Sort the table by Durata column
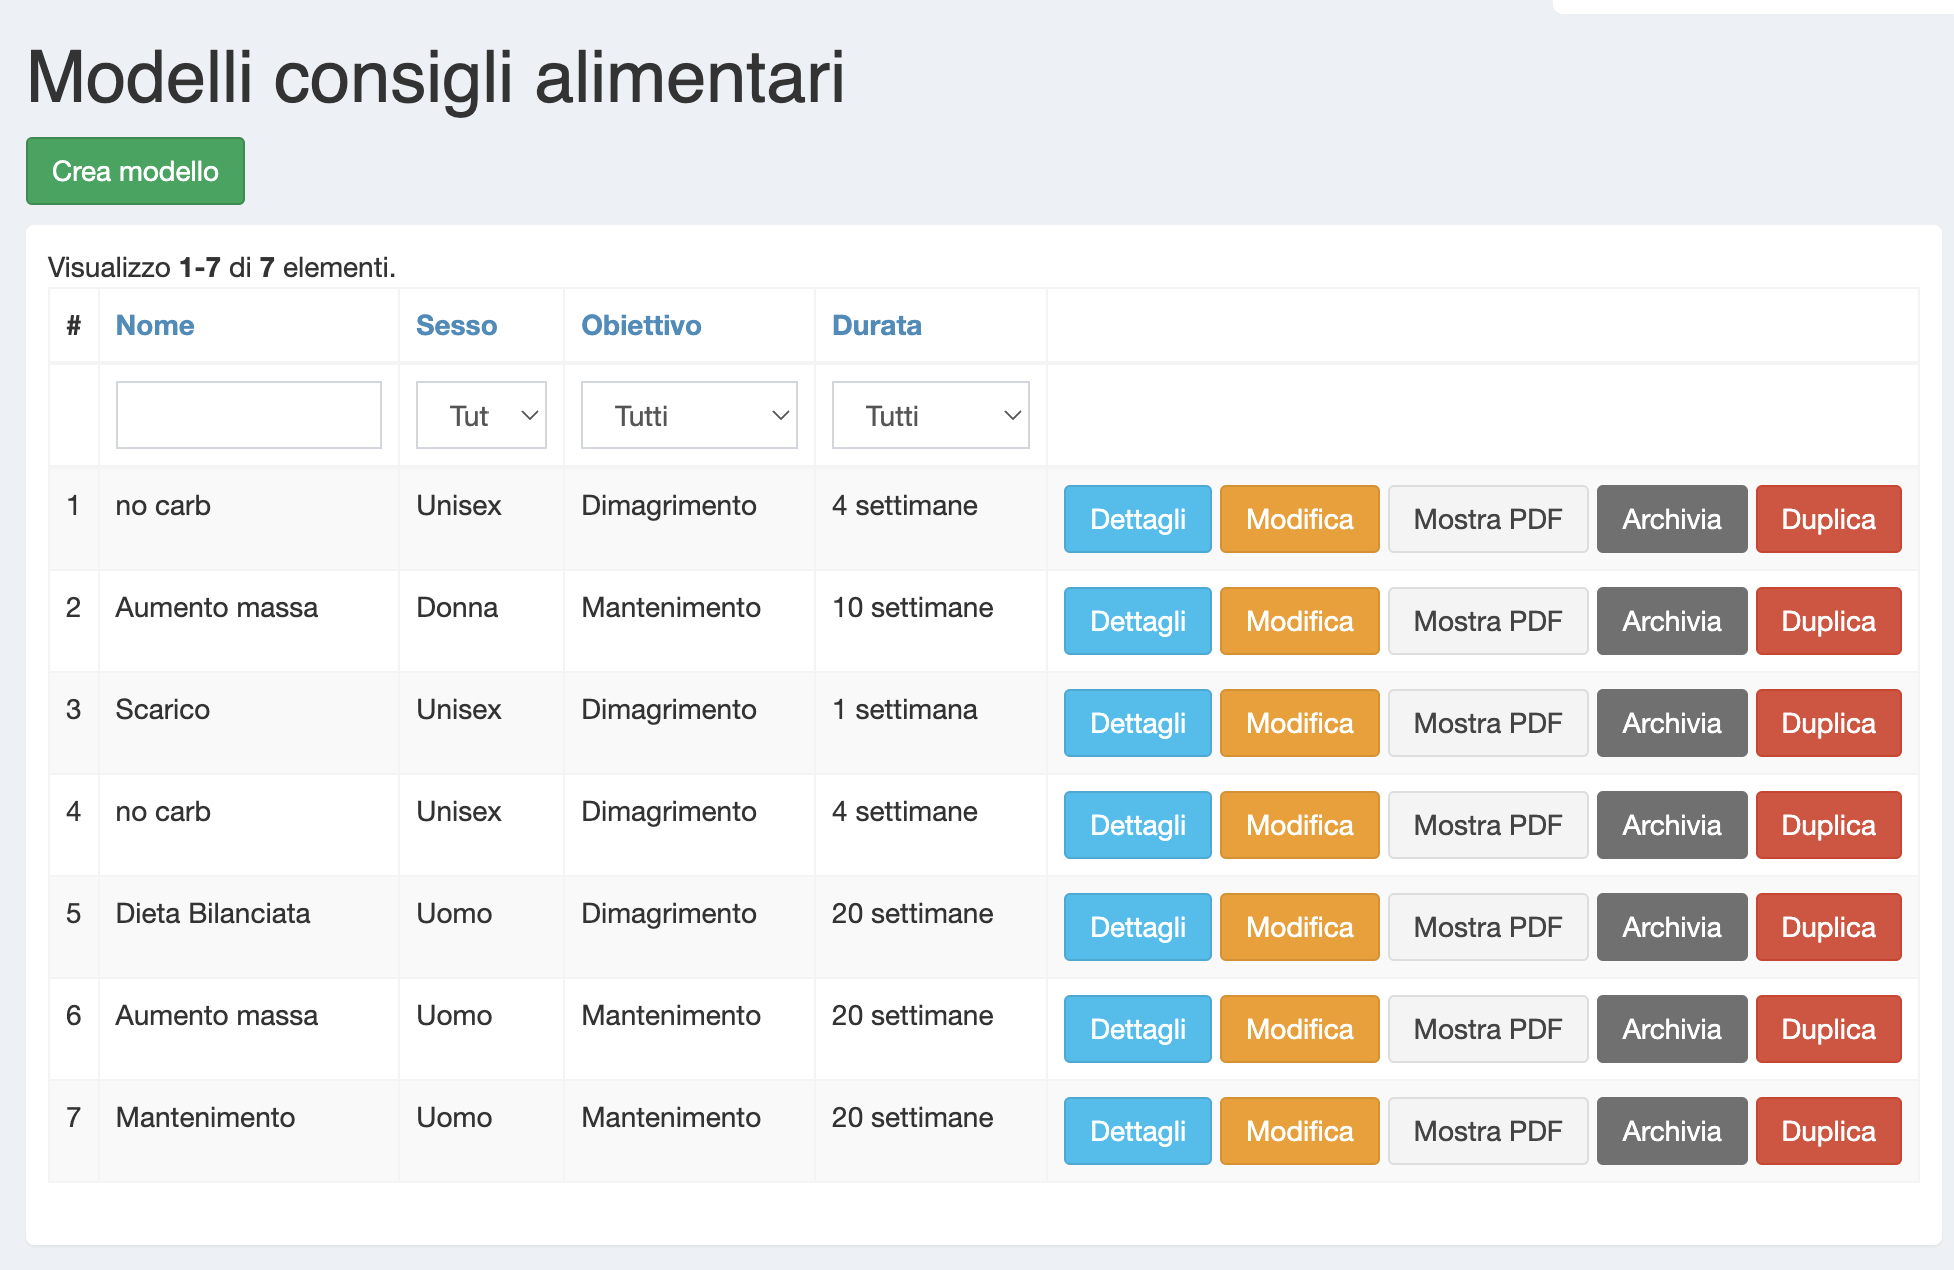Screen dimensions: 1954x1270 877,325
